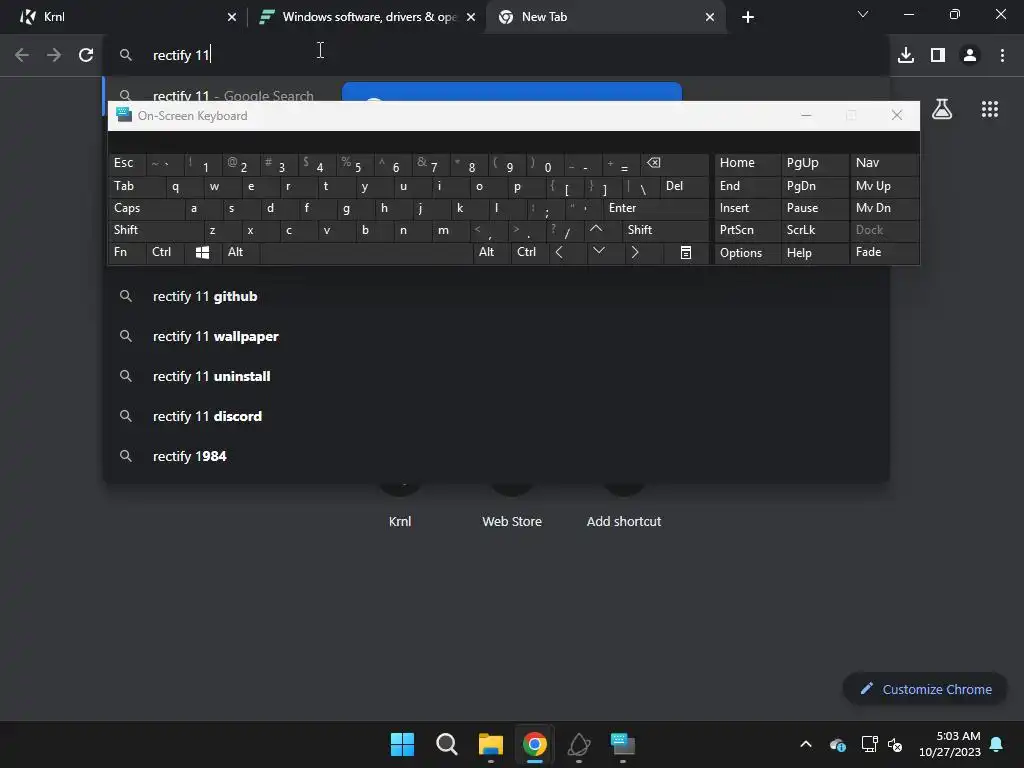Screen dimensions: 1024x768
Task: Click Tab key on On-Screen Keyboard
Action: point(136,187)
